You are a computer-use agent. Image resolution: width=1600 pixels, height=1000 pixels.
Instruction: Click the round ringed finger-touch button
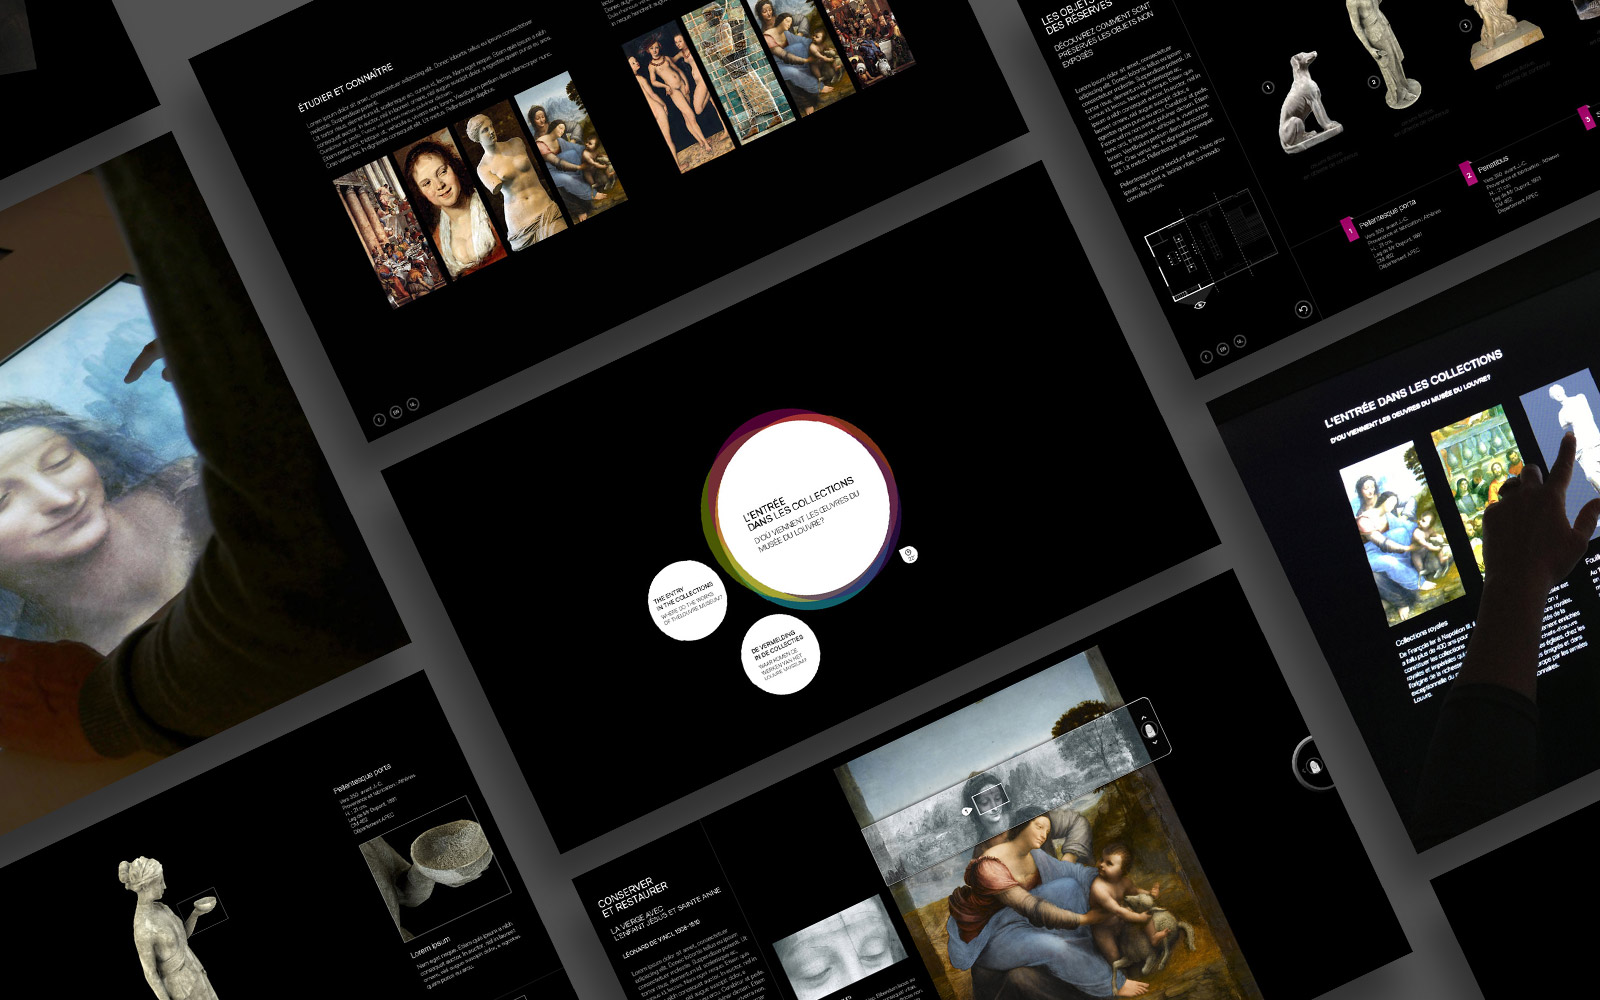coord(1314,765)
